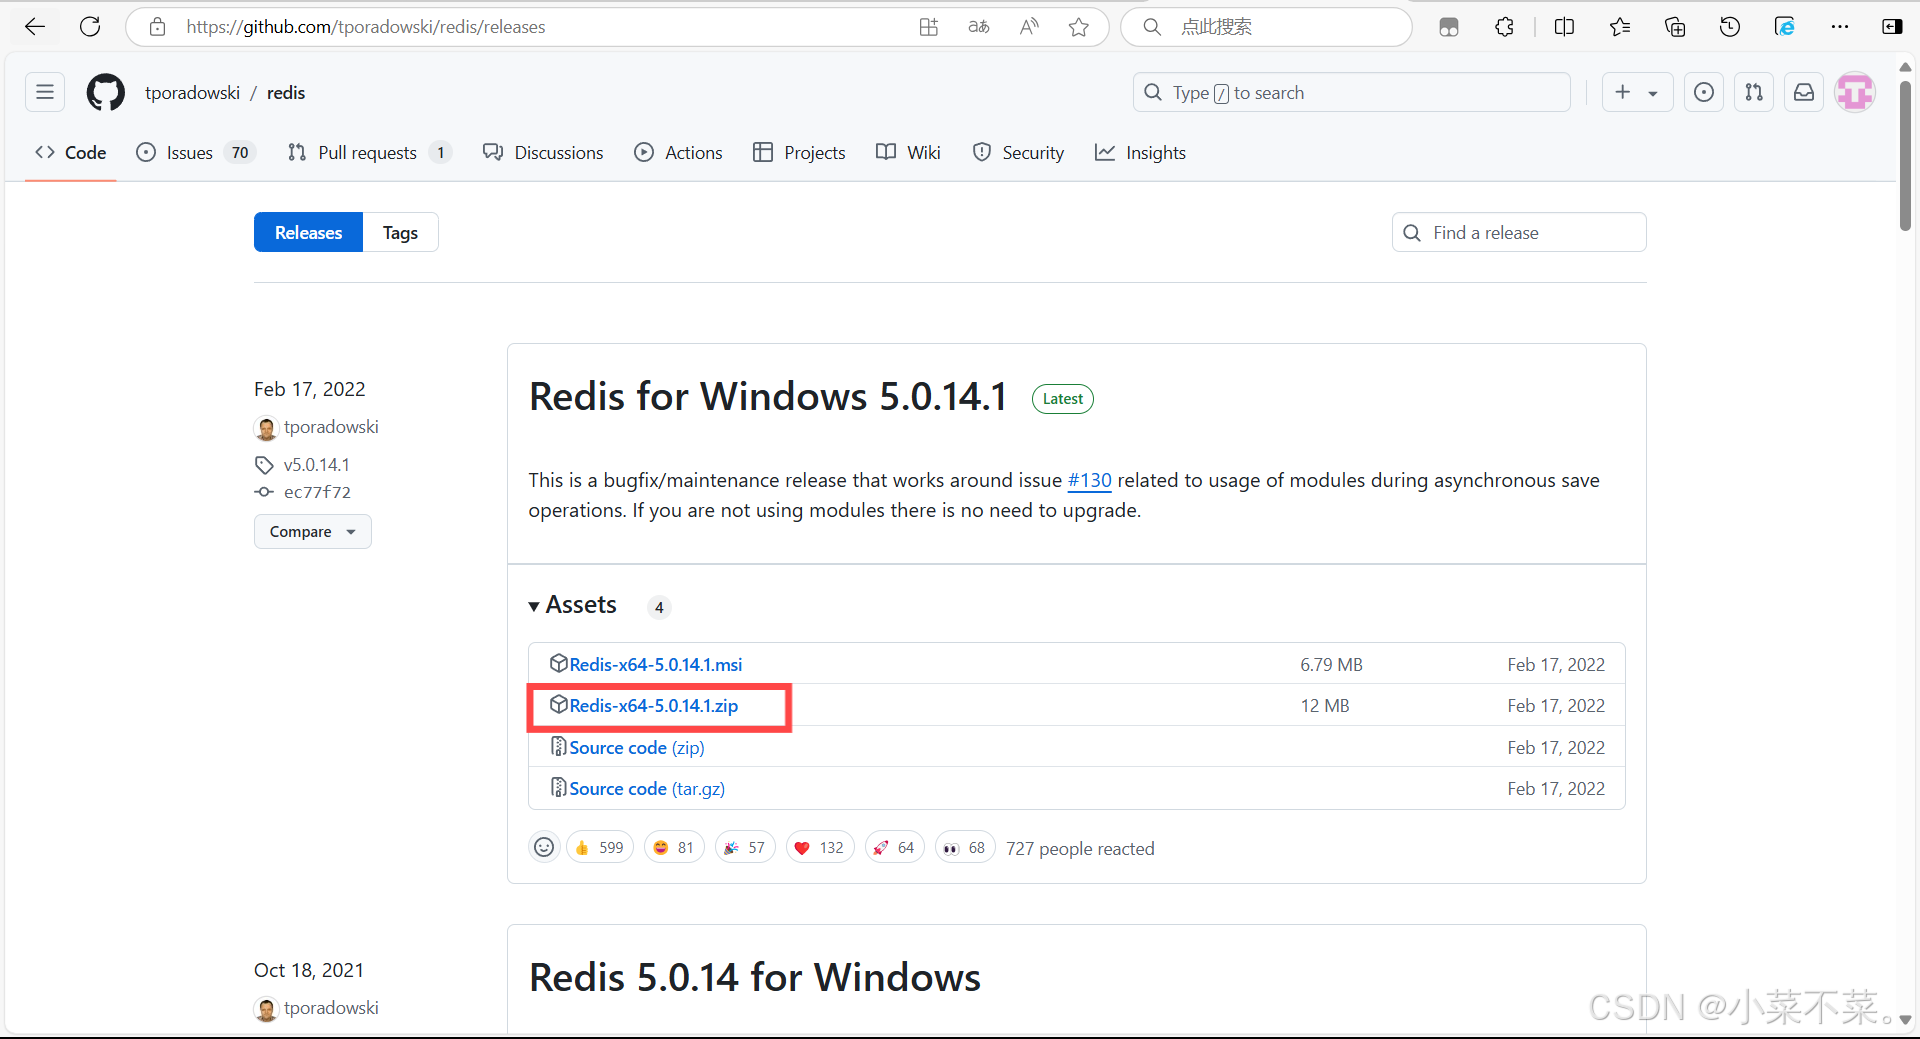Image resolution: width=1920 pixels, height=1039 pixels.
Task: Toggle the browser sidebar icon
Action: tap(1892, 27)
